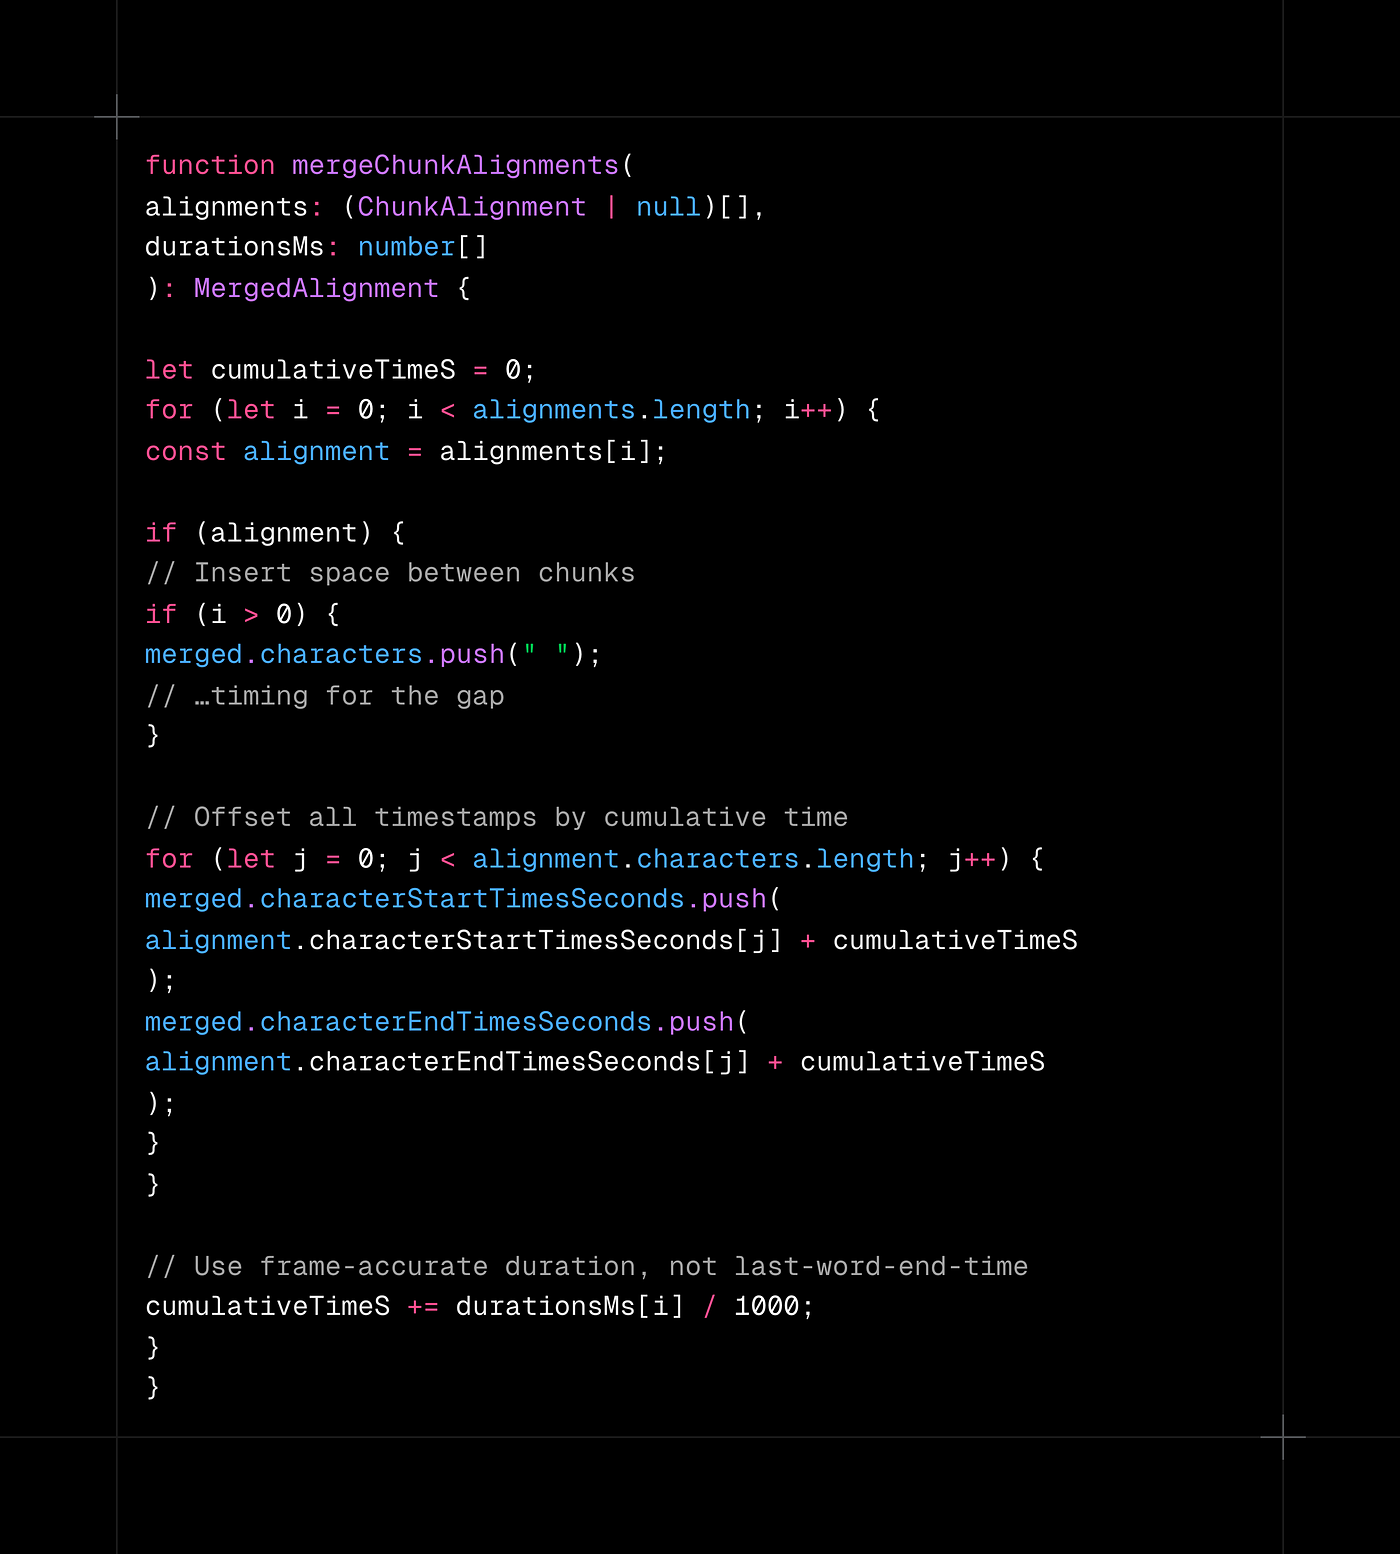Click the function name mergeChunkAlignments

[x=455, y=166]
